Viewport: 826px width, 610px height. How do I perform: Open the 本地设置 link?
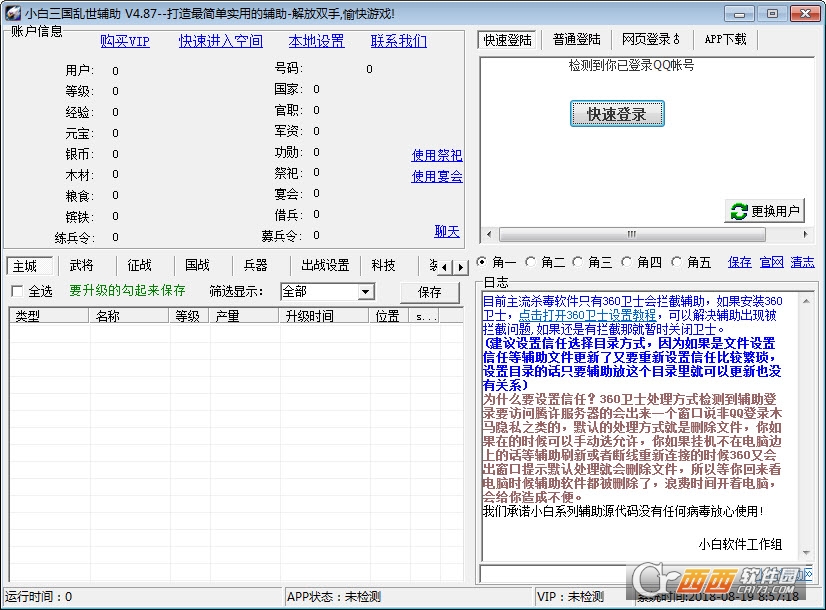tap(317, 41)
